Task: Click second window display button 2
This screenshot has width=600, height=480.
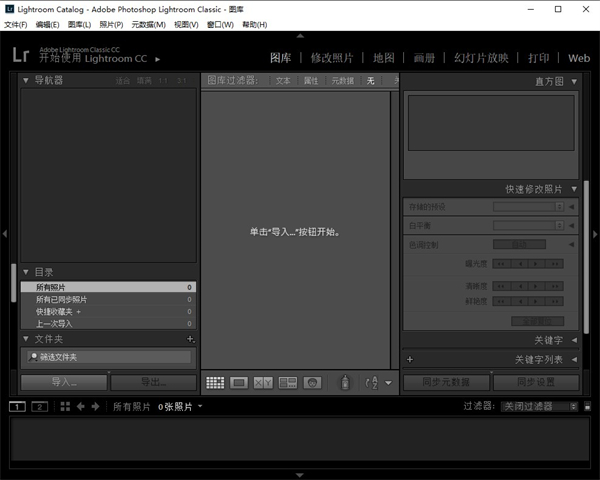Action: (x=39, y=407)
